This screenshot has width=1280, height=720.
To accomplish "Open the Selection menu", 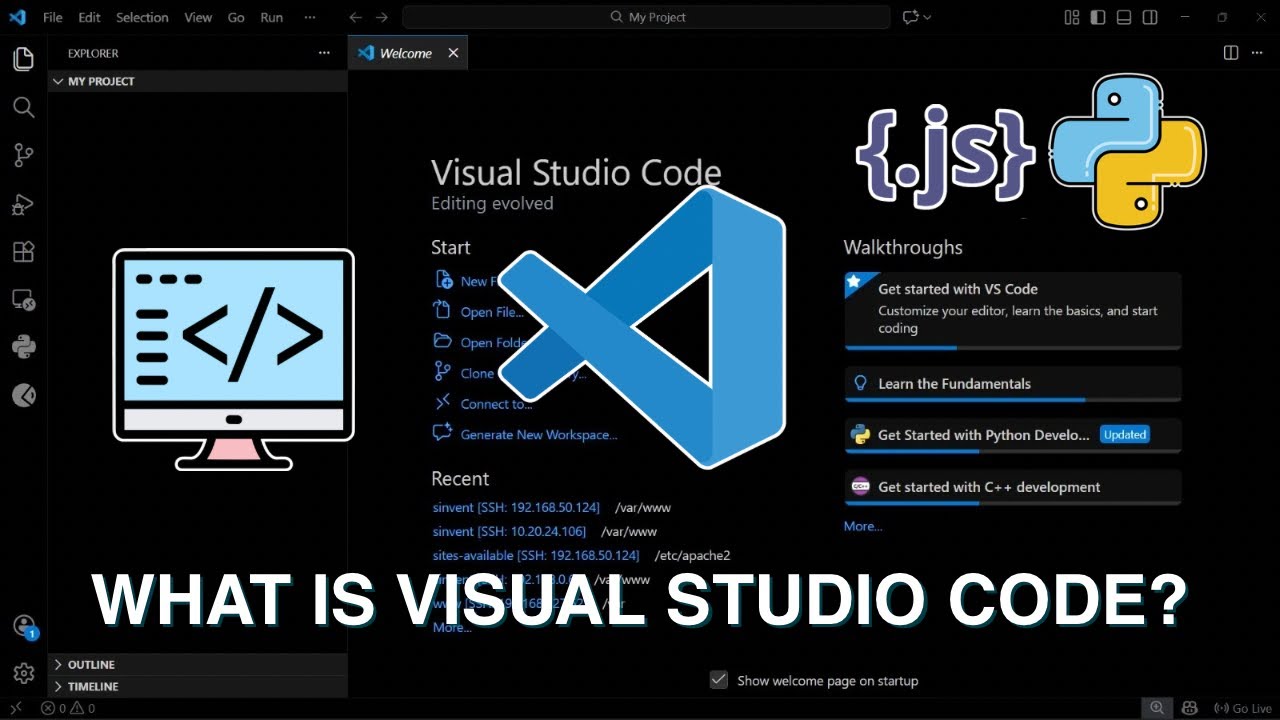I will [x=142, y=17].
